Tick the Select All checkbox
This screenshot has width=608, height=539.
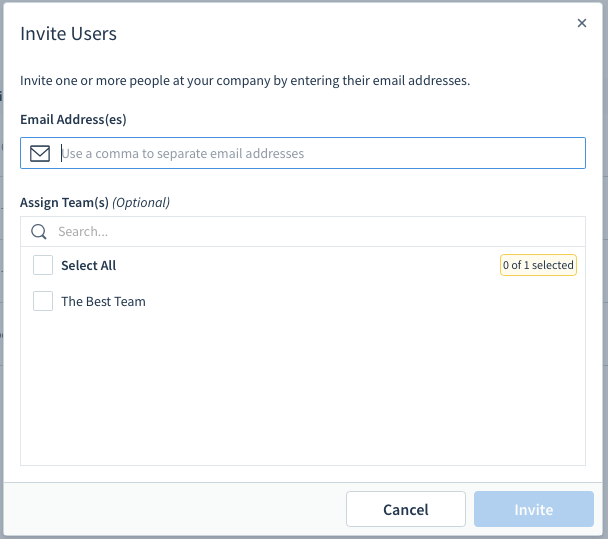click(x=43, y=265)
